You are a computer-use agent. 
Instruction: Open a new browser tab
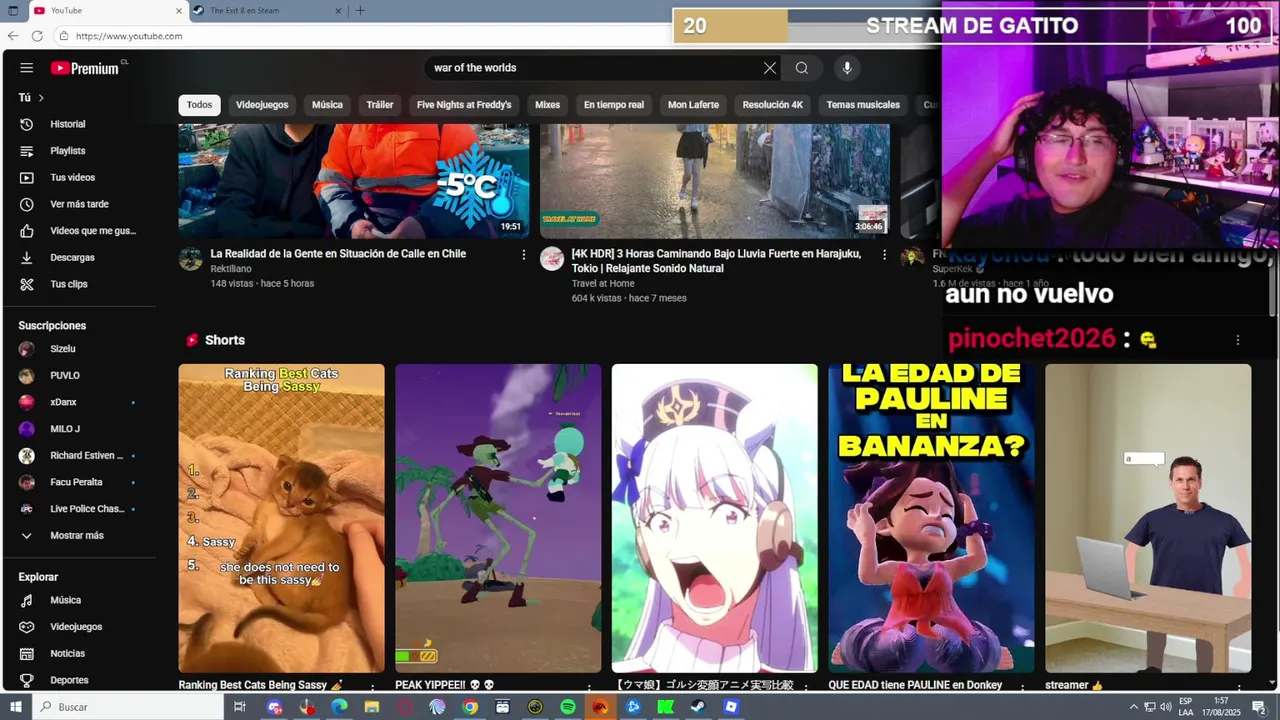pyautogui.click(x=360, y=11)
